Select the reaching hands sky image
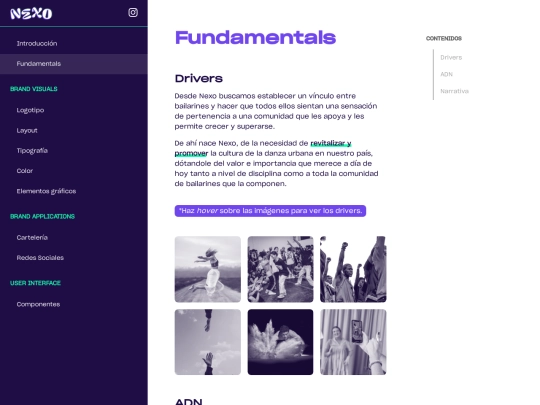Viewport: 540px width, 405px height. pos(208,342)
